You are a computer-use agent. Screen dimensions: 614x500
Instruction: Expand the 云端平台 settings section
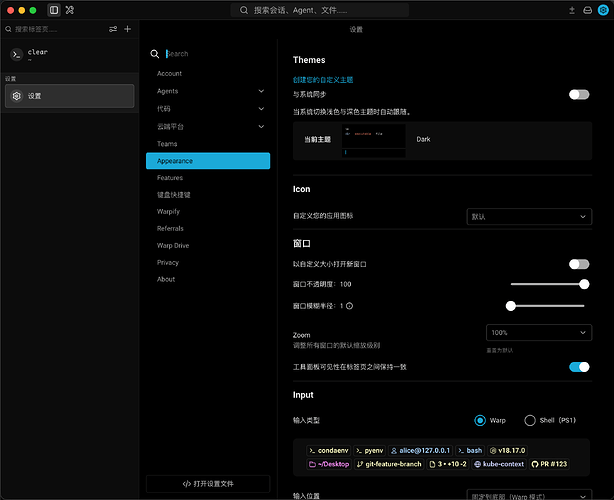(261, 127)
